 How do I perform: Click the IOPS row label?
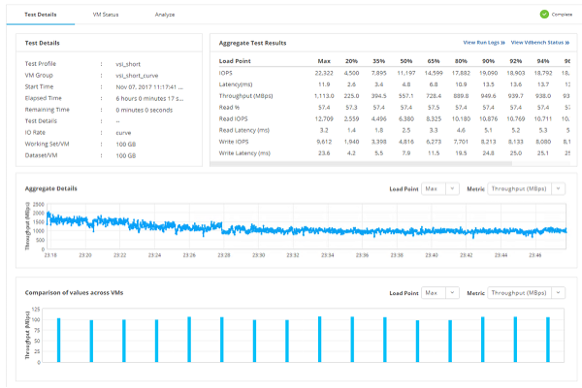click(226, 73)
